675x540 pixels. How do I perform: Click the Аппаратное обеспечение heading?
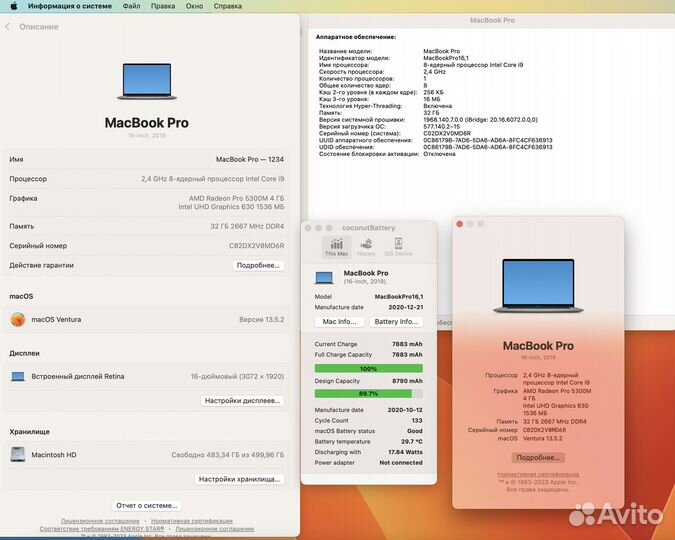click(356, 37)
